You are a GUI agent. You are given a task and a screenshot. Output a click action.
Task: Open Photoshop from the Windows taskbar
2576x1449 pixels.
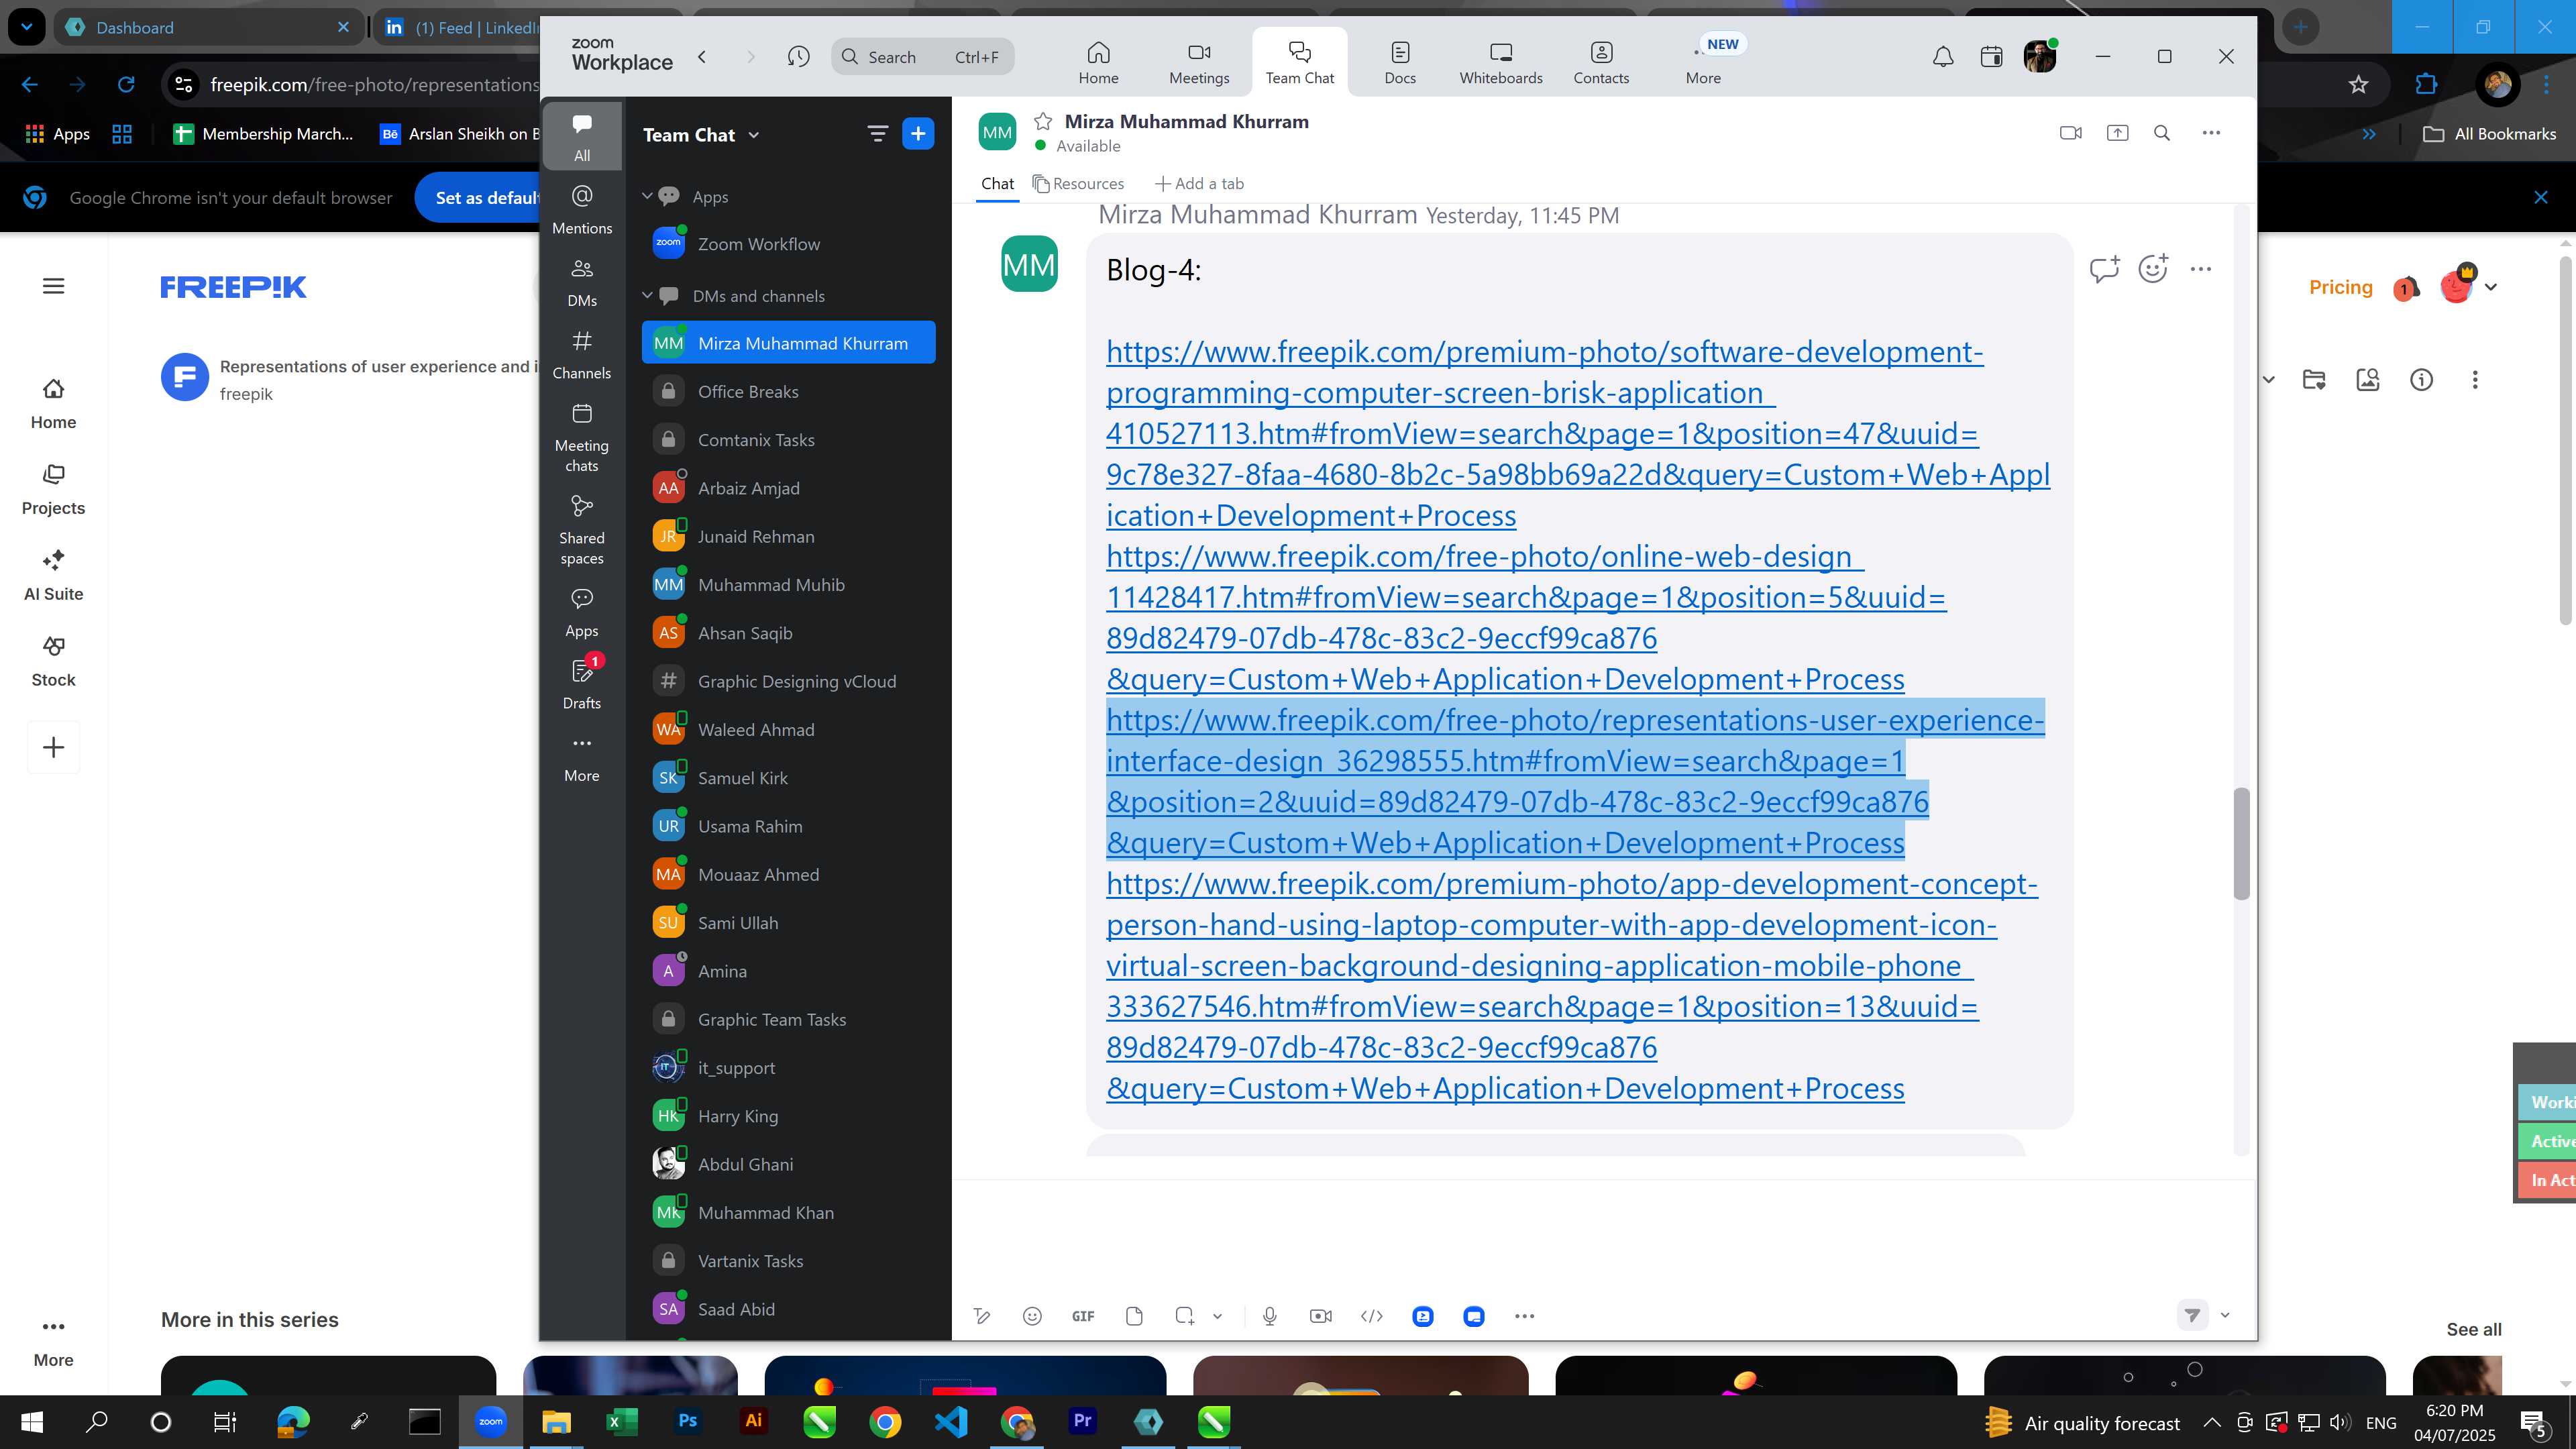click(687, 1421)
